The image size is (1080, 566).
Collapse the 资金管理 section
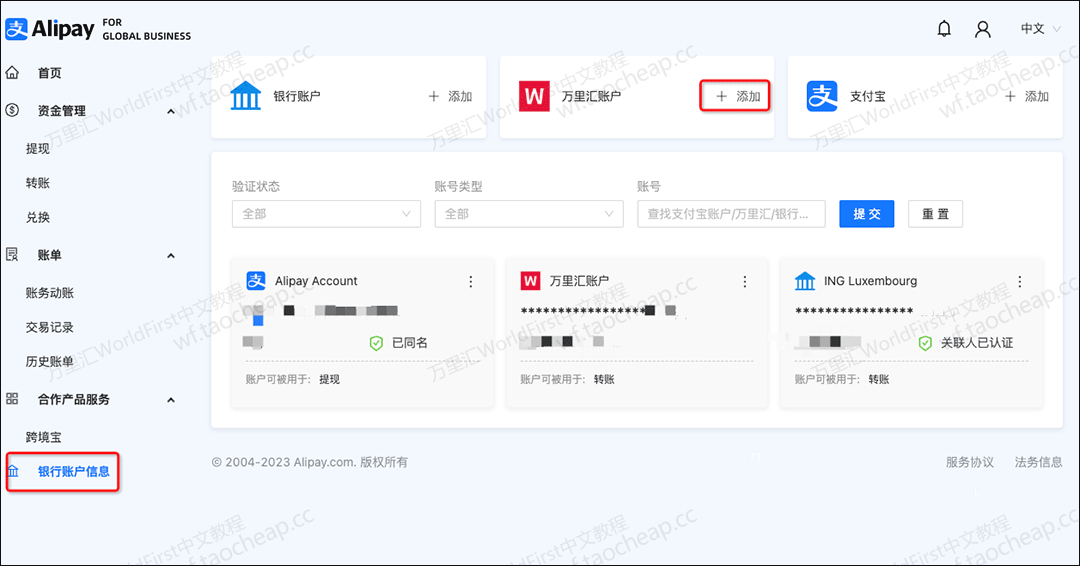tap(171, 112)
